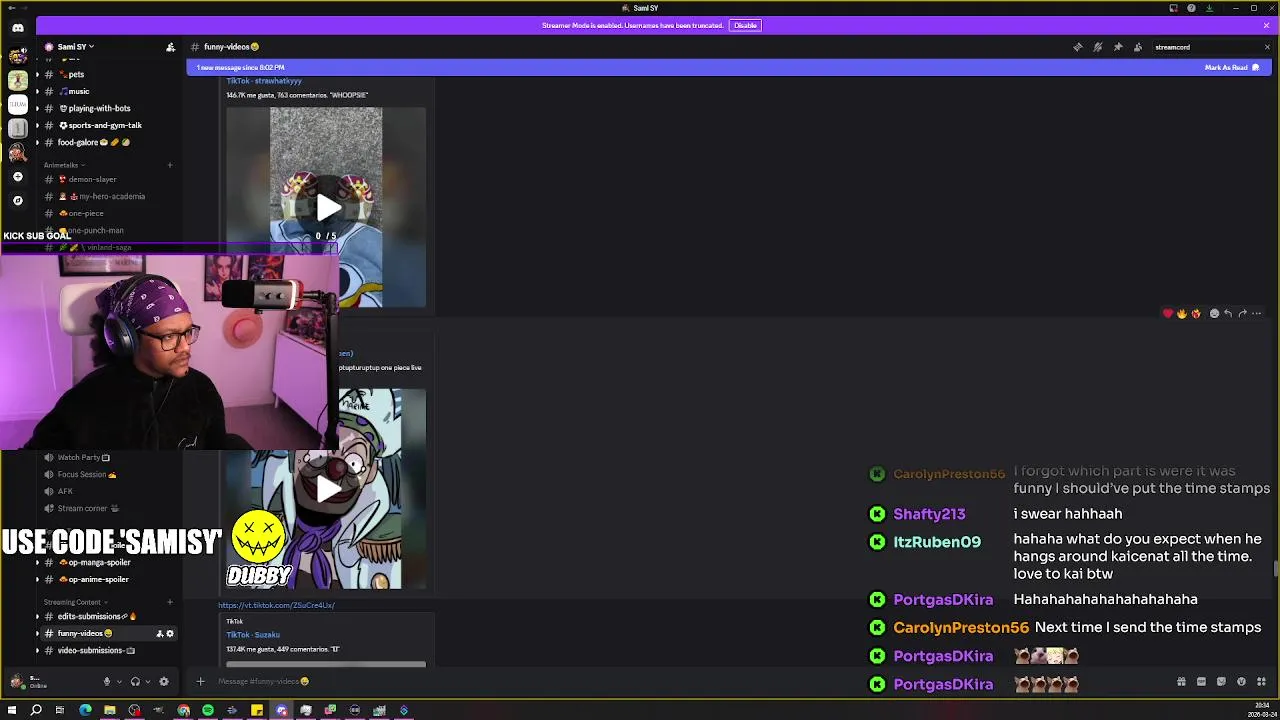Image resolution: width=1280 pixels, height=720 pixels.
Task: Expand the playing-with-bots channel arrow
Action: (x=38, y=108)
